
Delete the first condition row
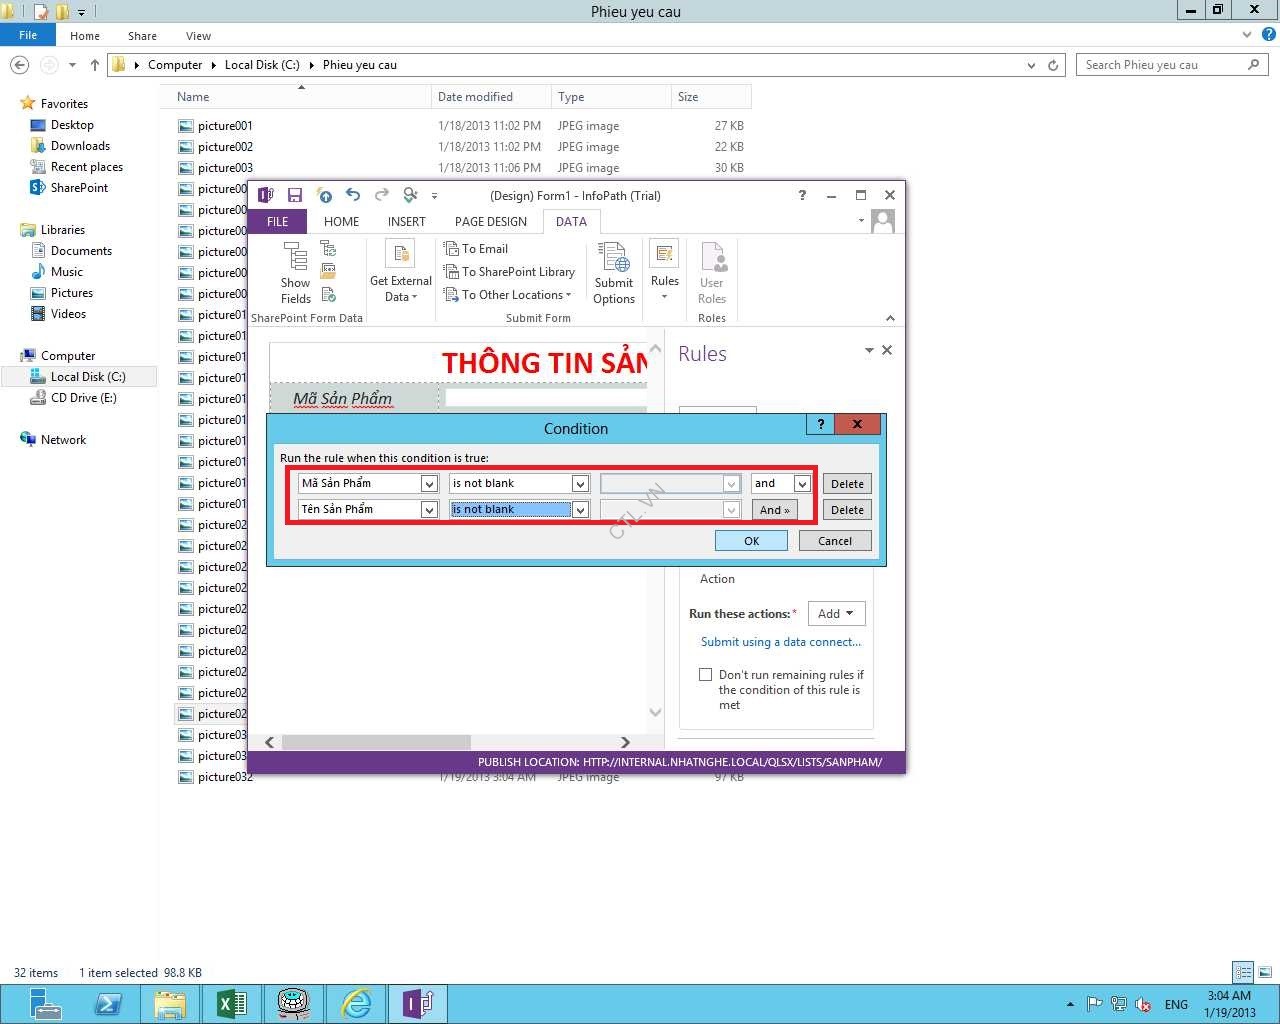[x=847, y=484]
